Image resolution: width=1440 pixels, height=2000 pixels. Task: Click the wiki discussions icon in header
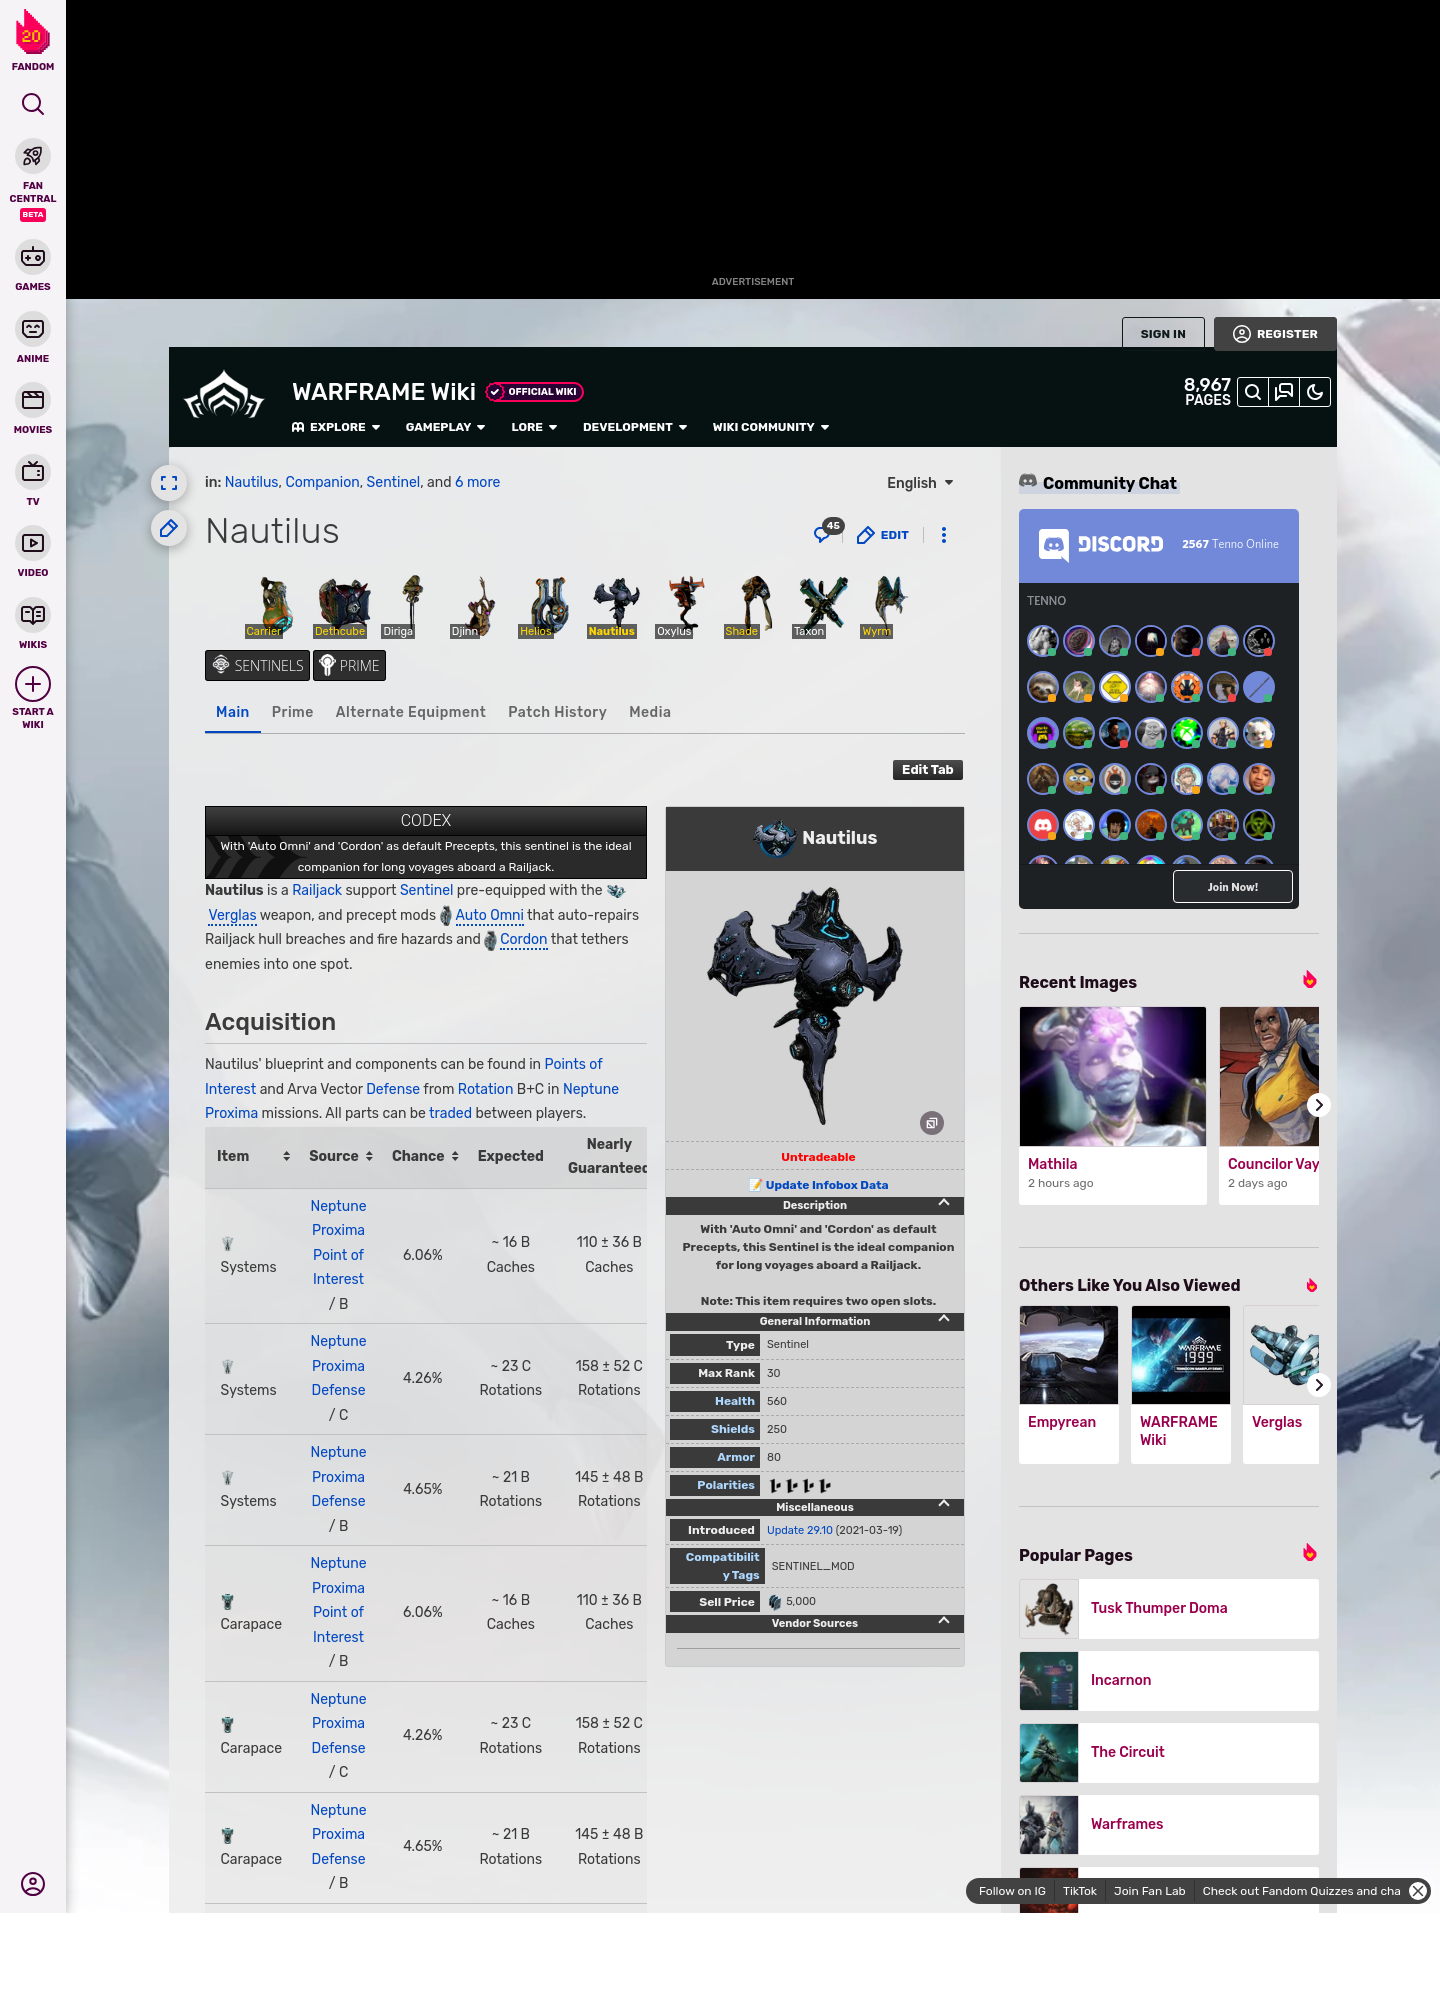pos(1284,393)
